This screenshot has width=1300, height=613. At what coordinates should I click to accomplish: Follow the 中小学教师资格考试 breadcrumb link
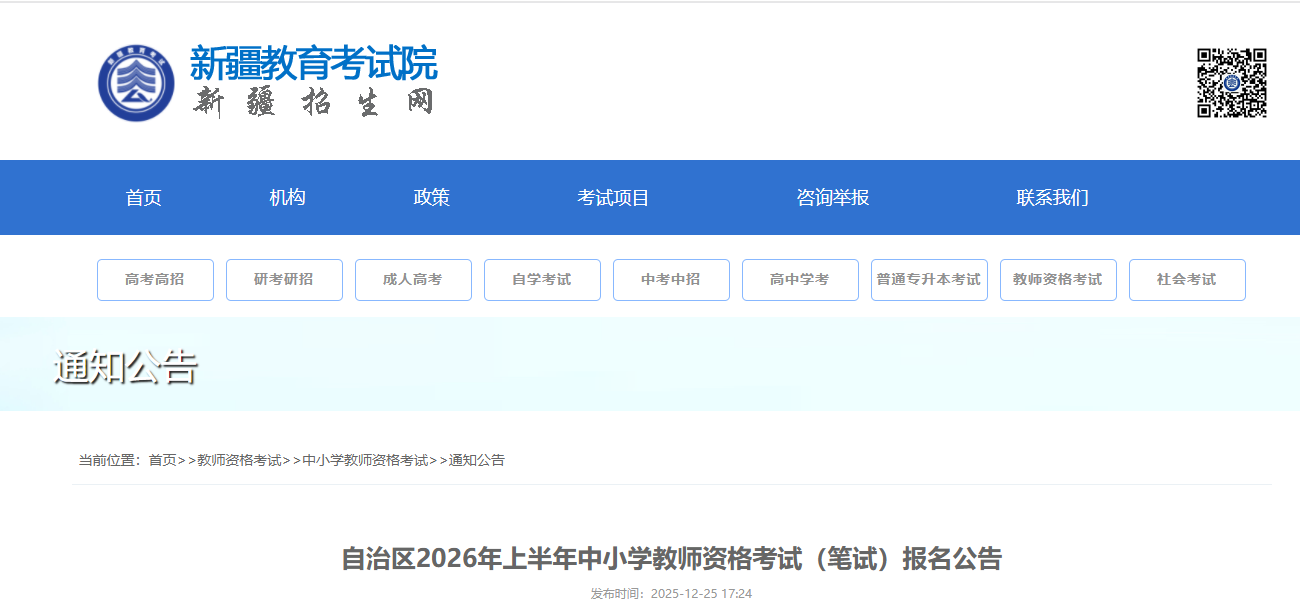click(x=365, y=460)
